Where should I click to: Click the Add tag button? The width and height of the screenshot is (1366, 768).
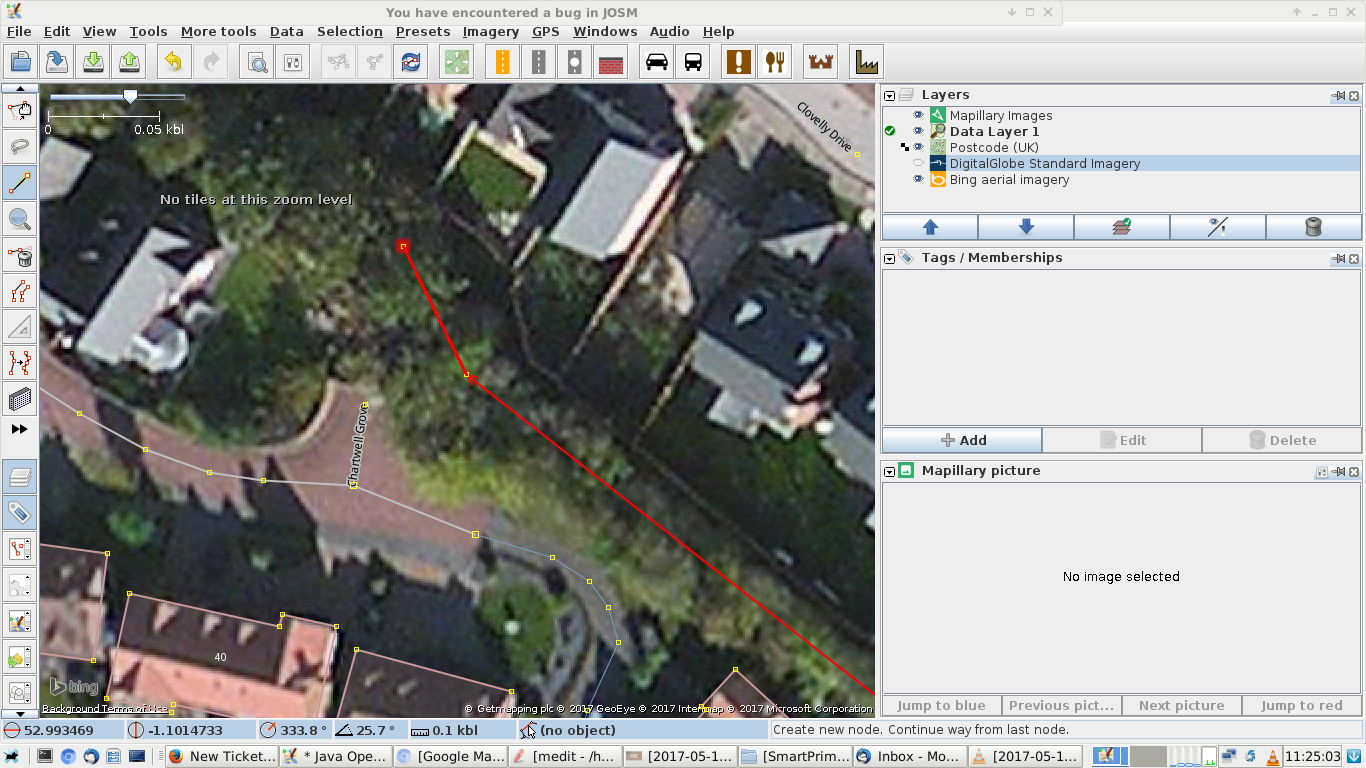[962, 440]
